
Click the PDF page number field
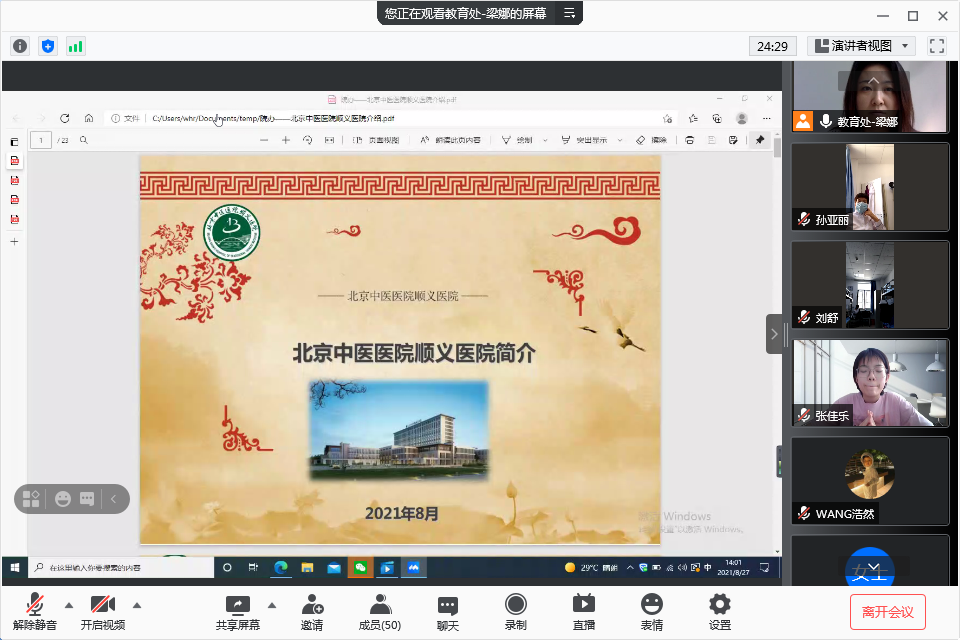click(x=41, y=140)
